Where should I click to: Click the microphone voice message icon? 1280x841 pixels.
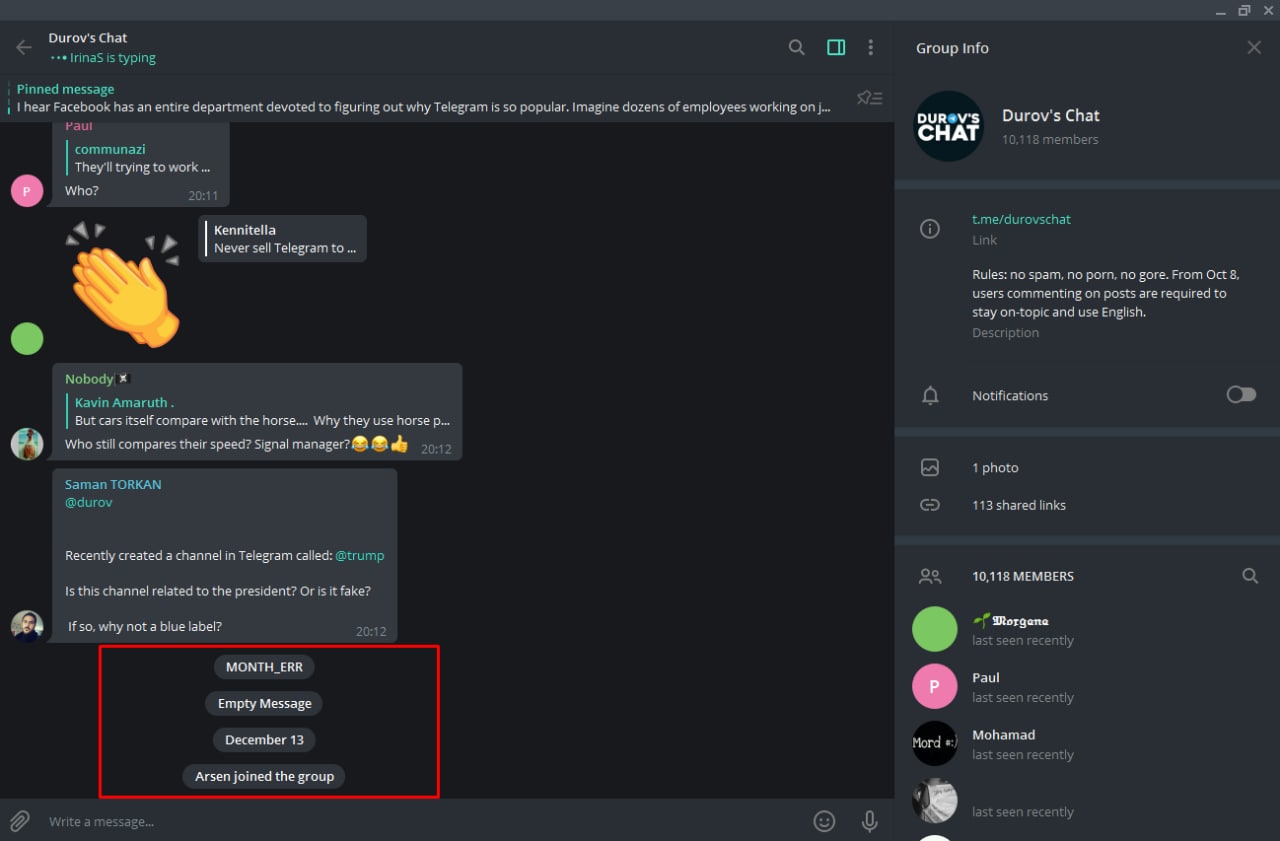tap(870, 821)
